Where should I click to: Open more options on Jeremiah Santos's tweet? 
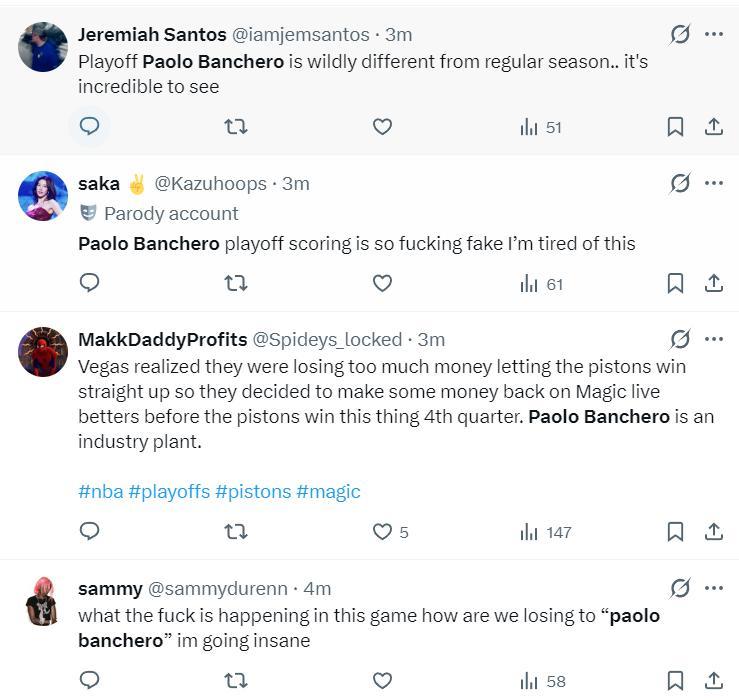click(714, 34)
